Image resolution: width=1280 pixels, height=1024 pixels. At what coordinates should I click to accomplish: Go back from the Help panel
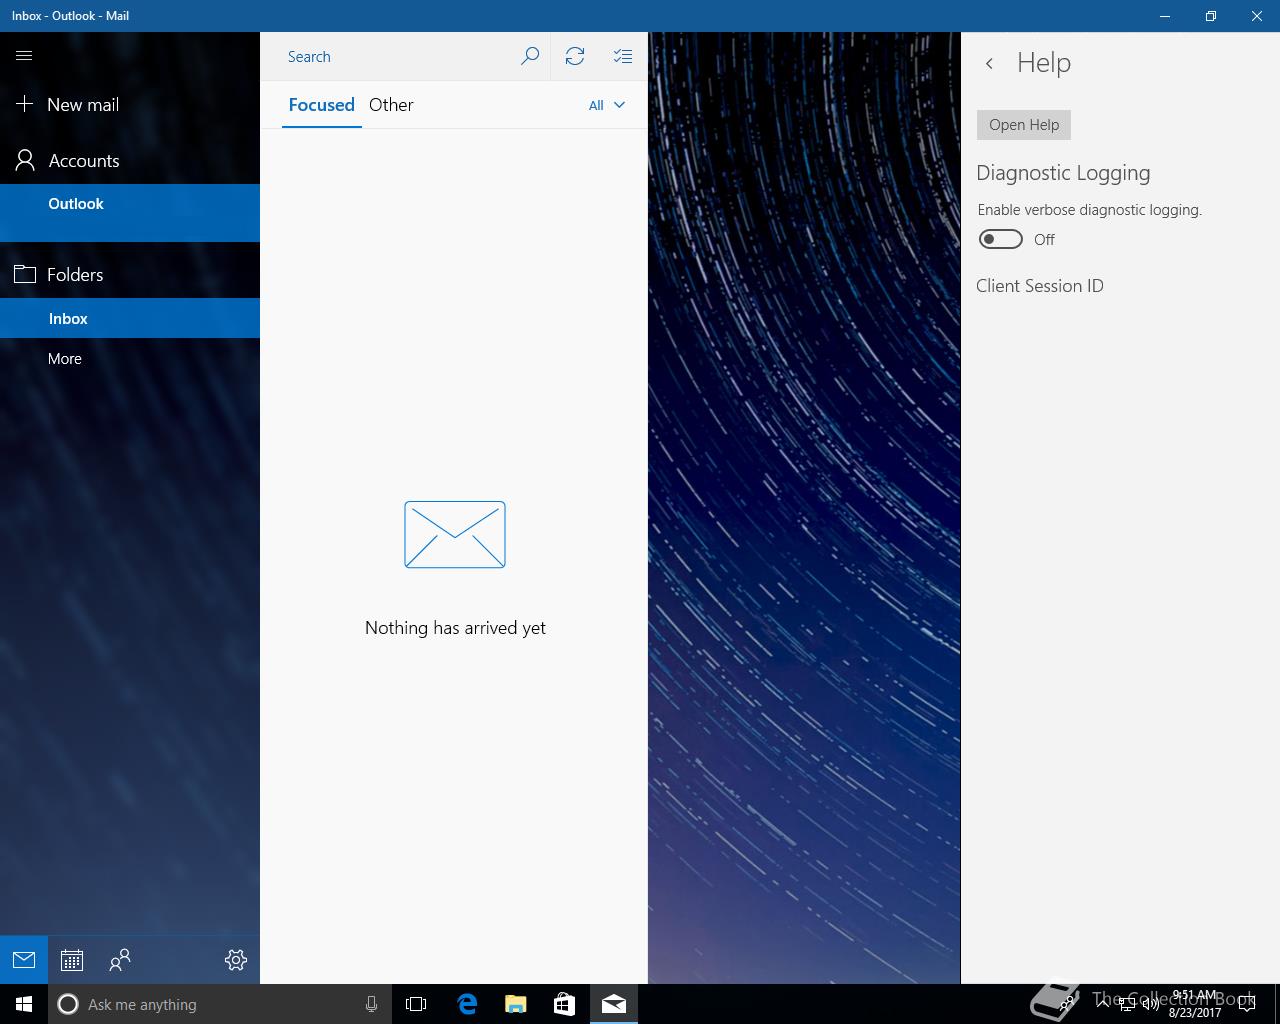[989, 64]
